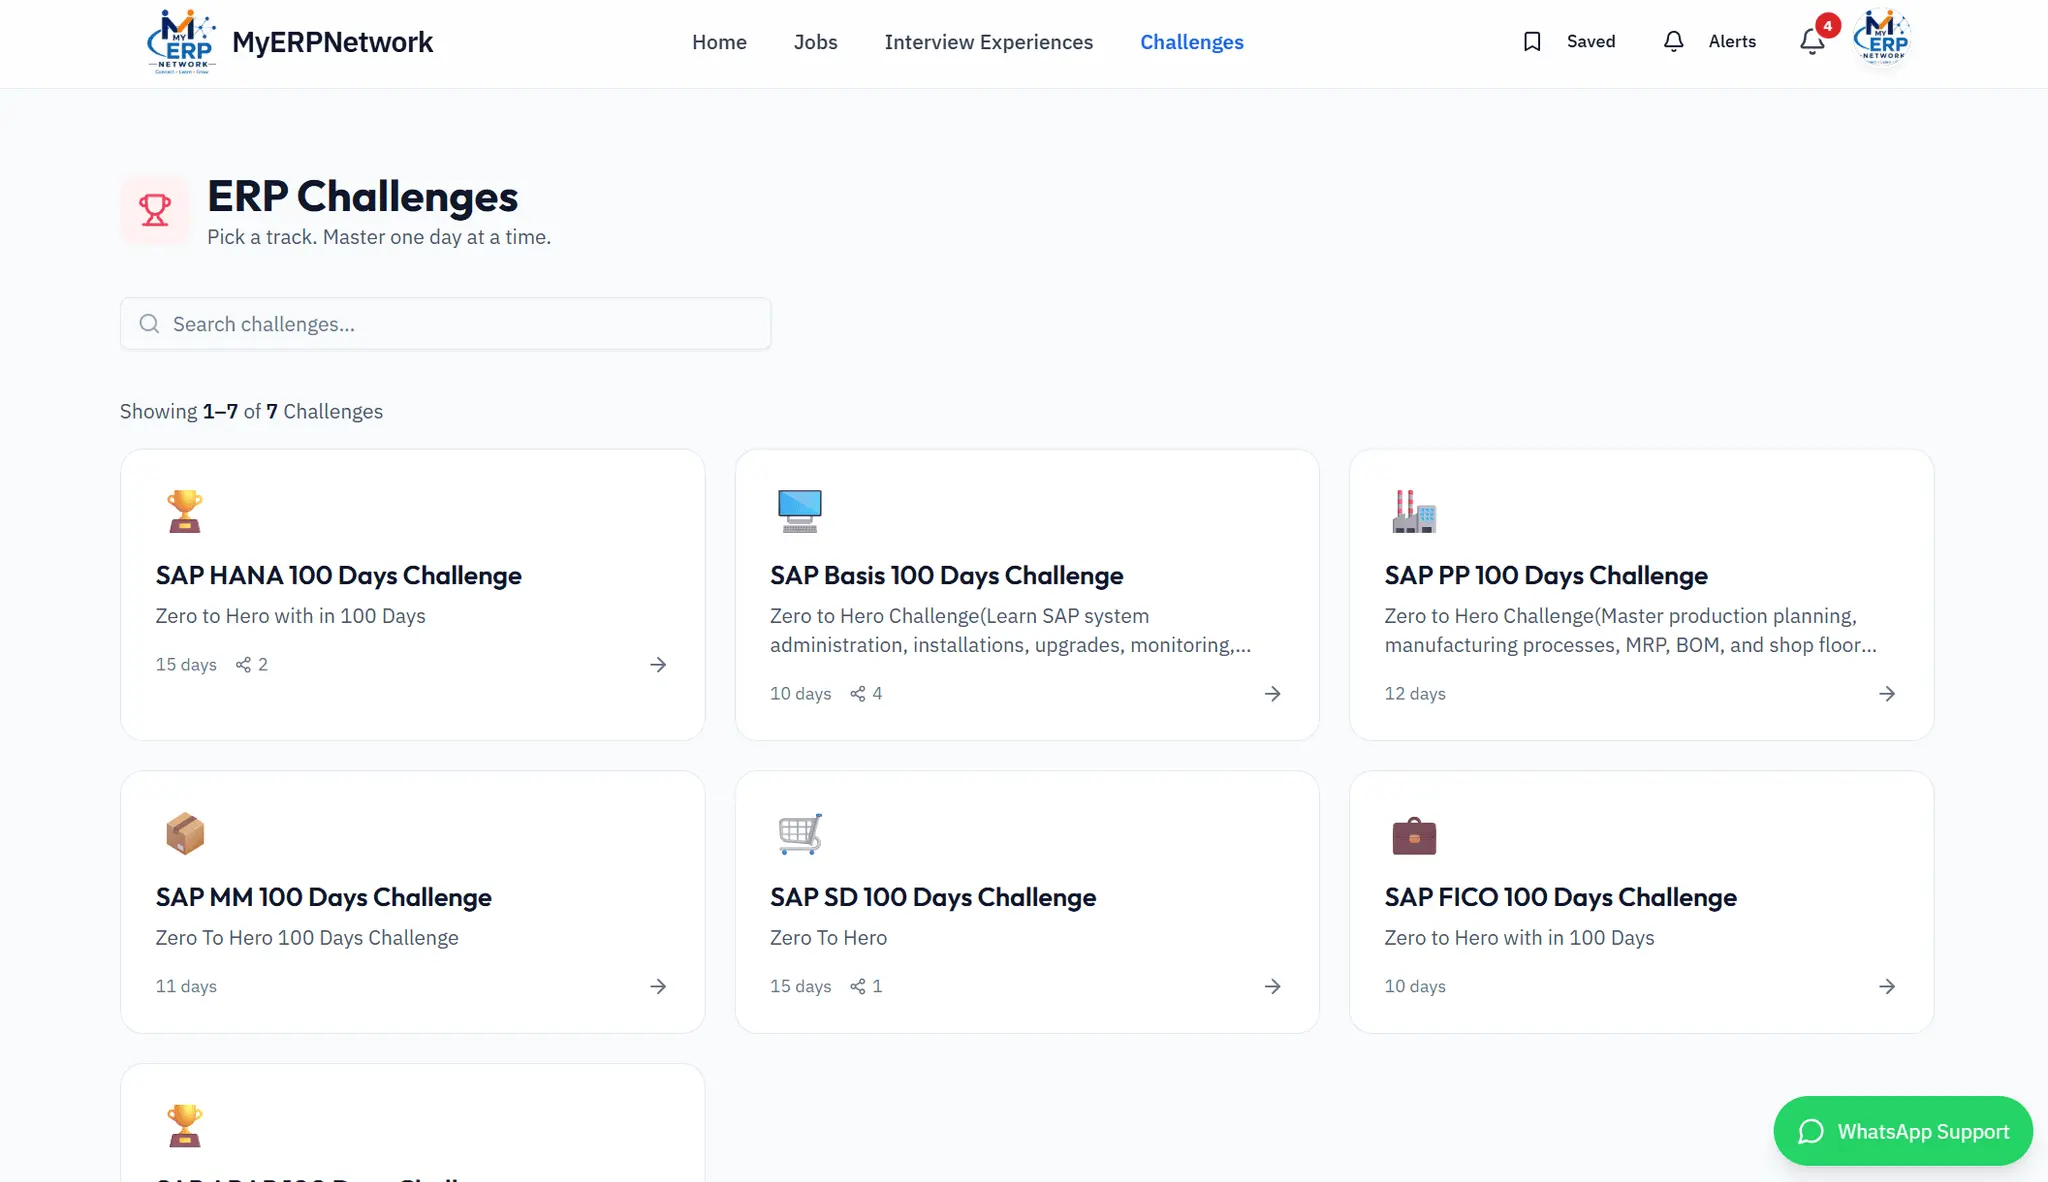Screen dimensions: 2048x1182
Task: Open SAP MM challenge via its arrow
Action: click(658, 987)
